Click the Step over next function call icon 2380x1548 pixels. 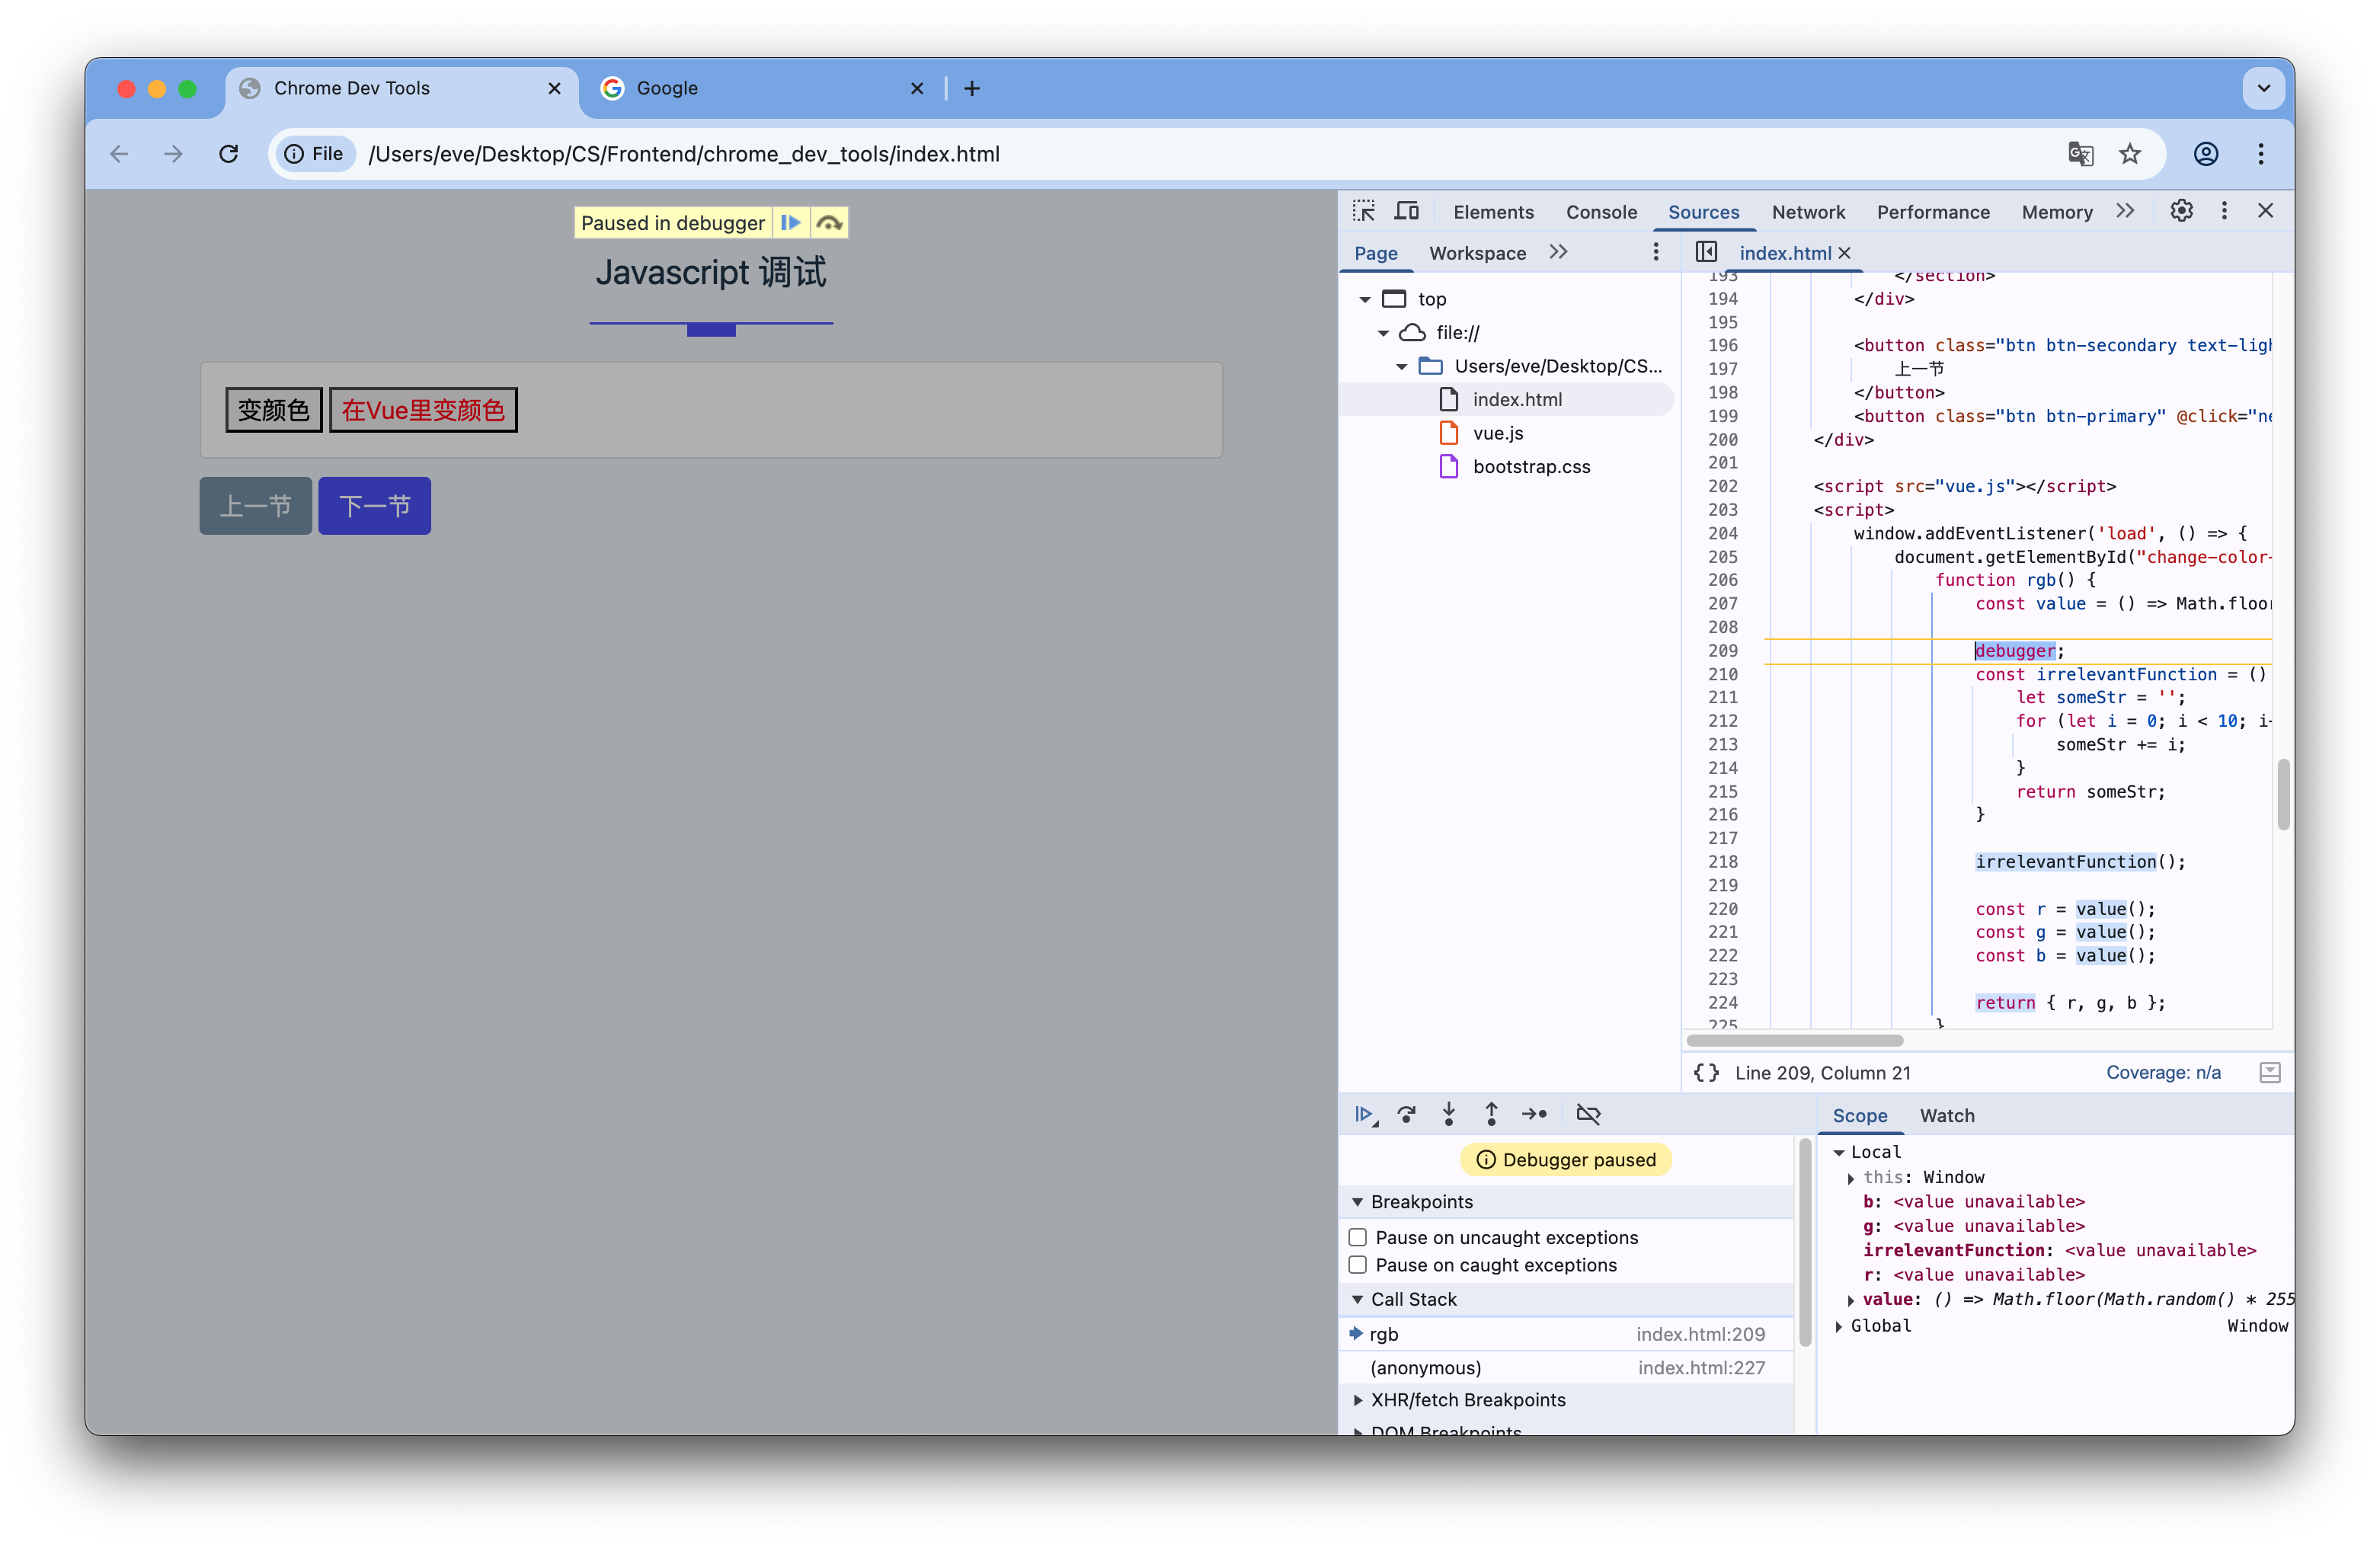[1407, 1113]
